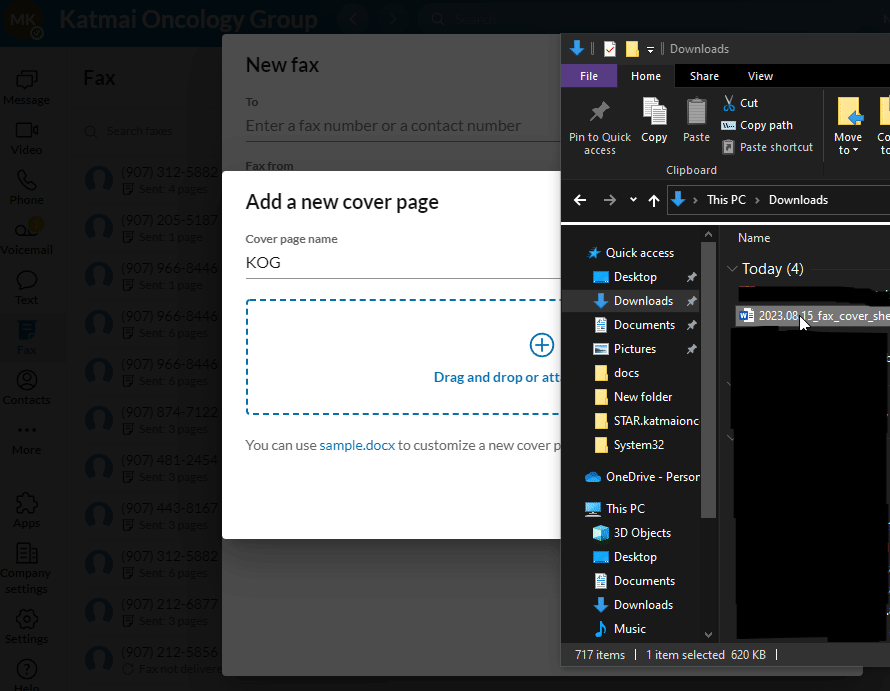Select pinned Desktop under Quick access
Screen dimensions: 890x691
pos(635,277)
